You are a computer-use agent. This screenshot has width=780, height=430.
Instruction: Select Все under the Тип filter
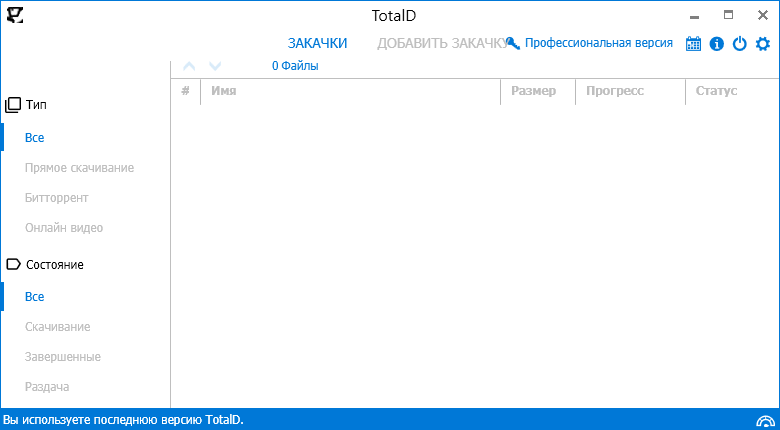point(34,138)
